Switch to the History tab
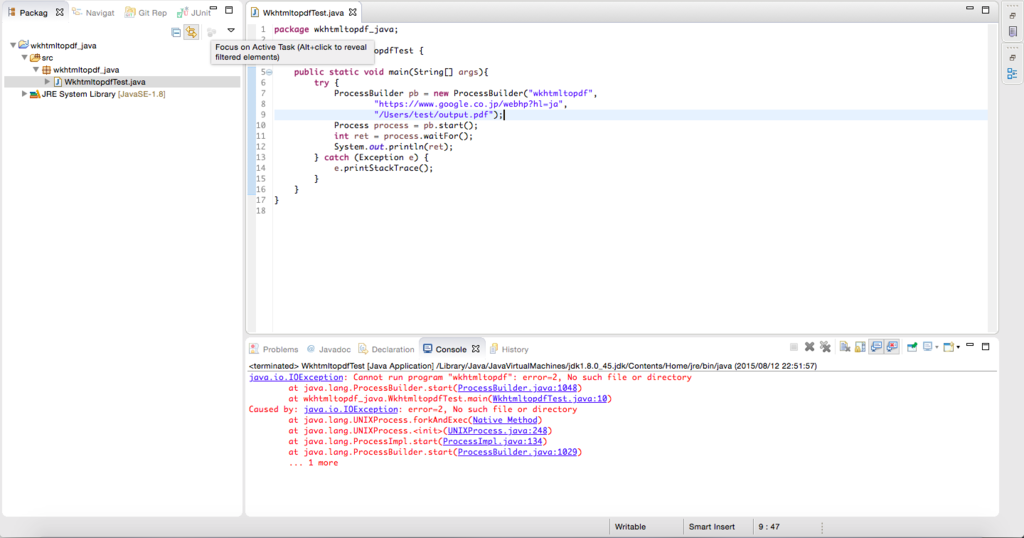 [x=509, y=349]
